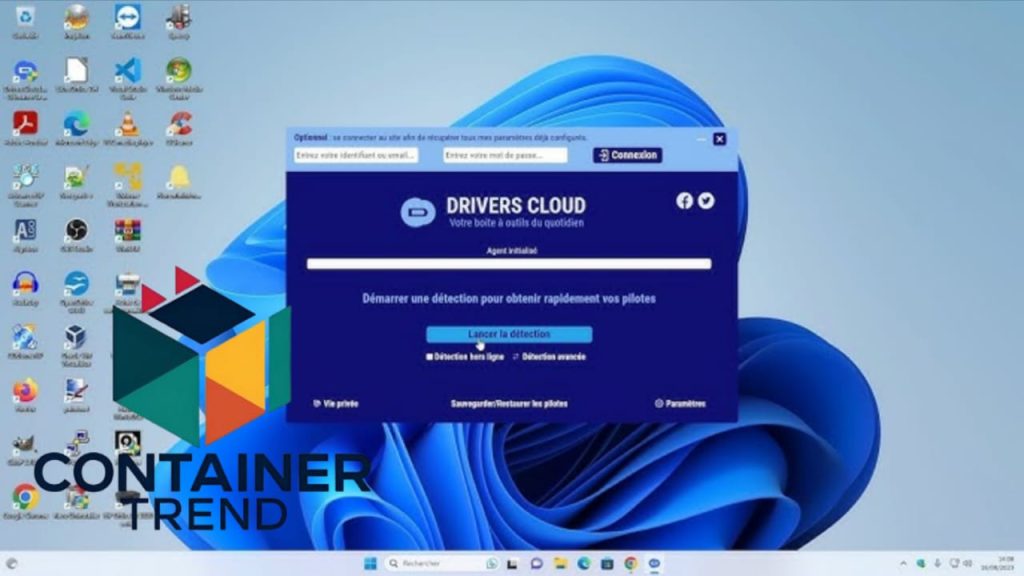Open Google Chrome from the taskbar
This screenshot has width=1024, height=576.
tap(631, 564)
